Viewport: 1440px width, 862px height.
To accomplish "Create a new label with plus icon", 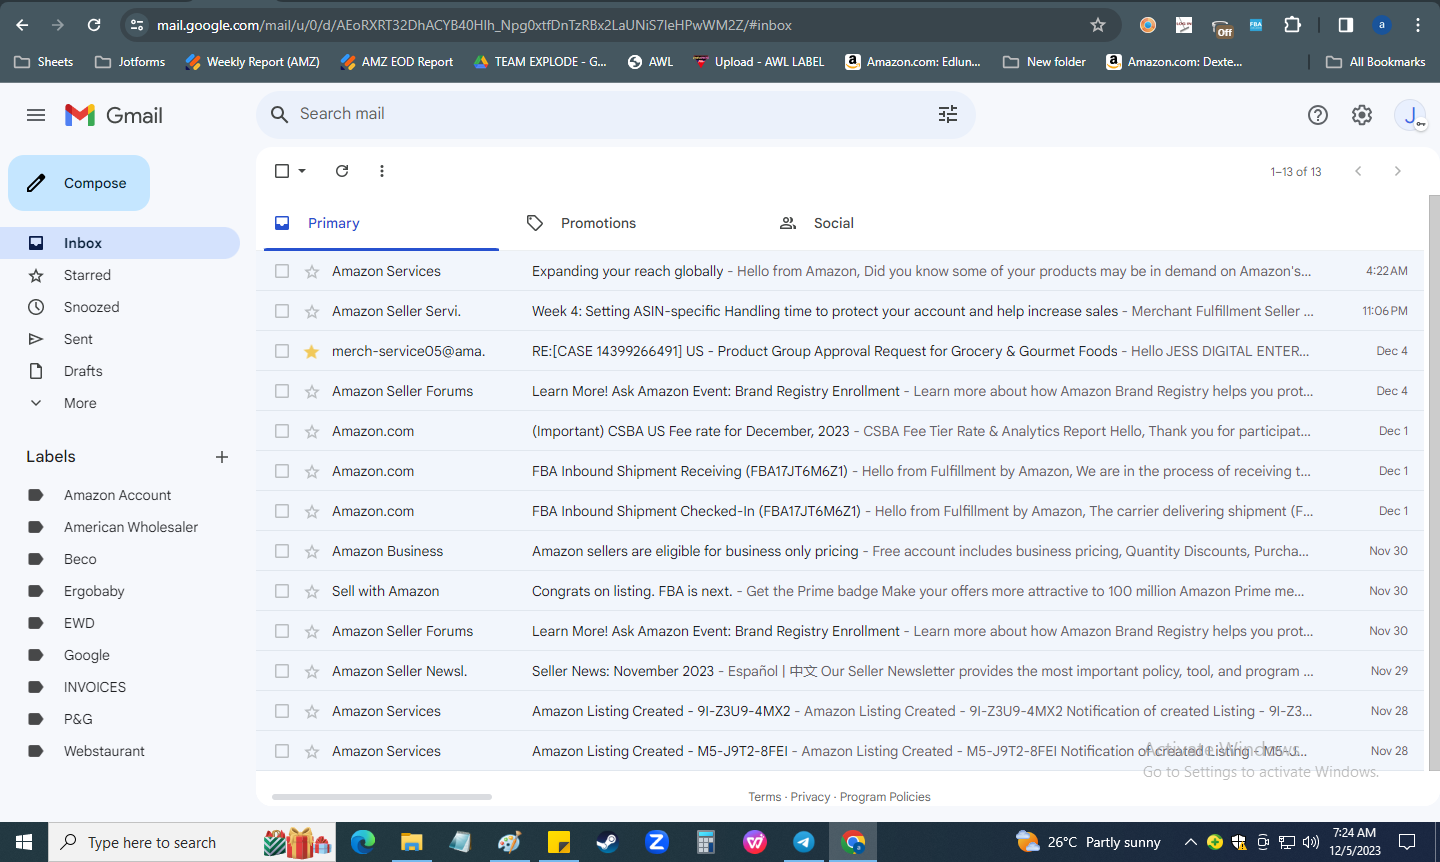I will pos(222,457).
